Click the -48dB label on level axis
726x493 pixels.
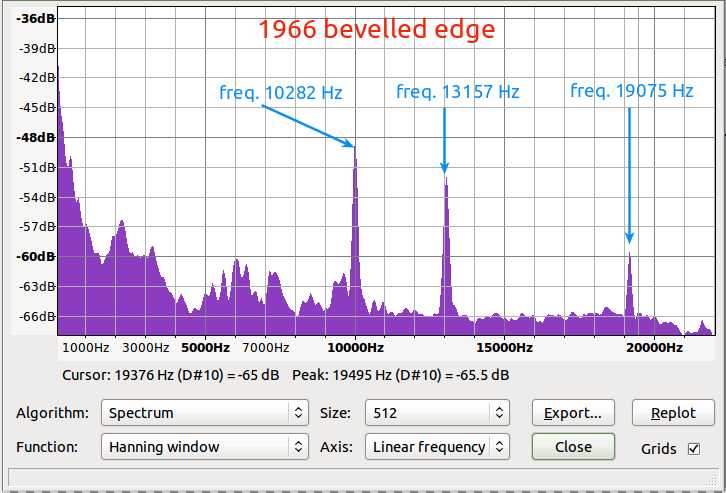[36, 137]
